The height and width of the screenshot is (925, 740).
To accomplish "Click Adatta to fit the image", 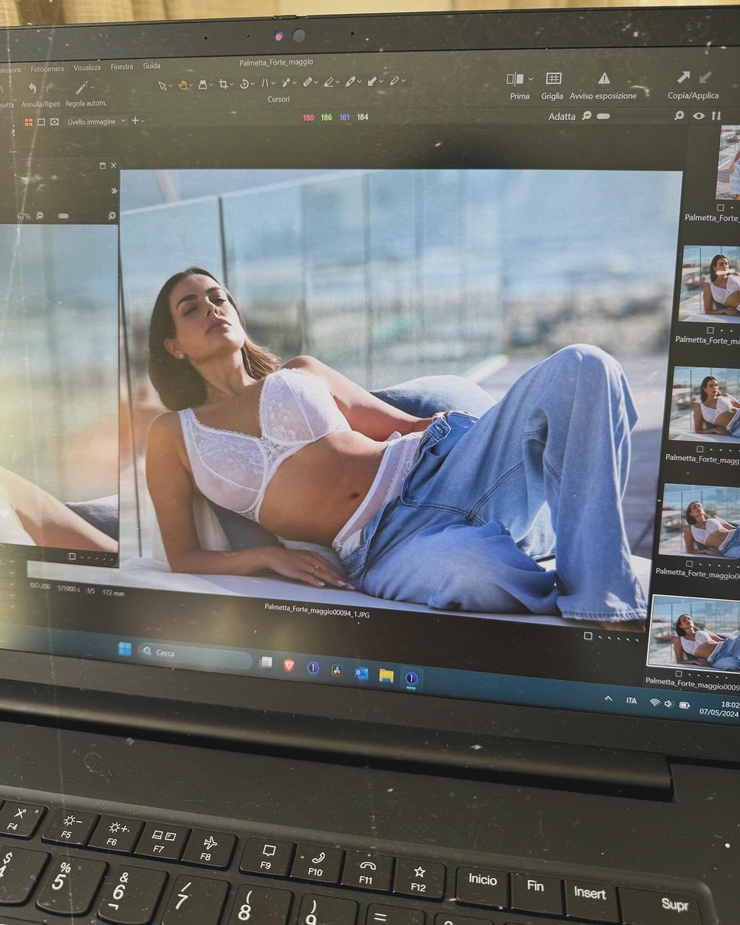I will (x=562, y=117).
